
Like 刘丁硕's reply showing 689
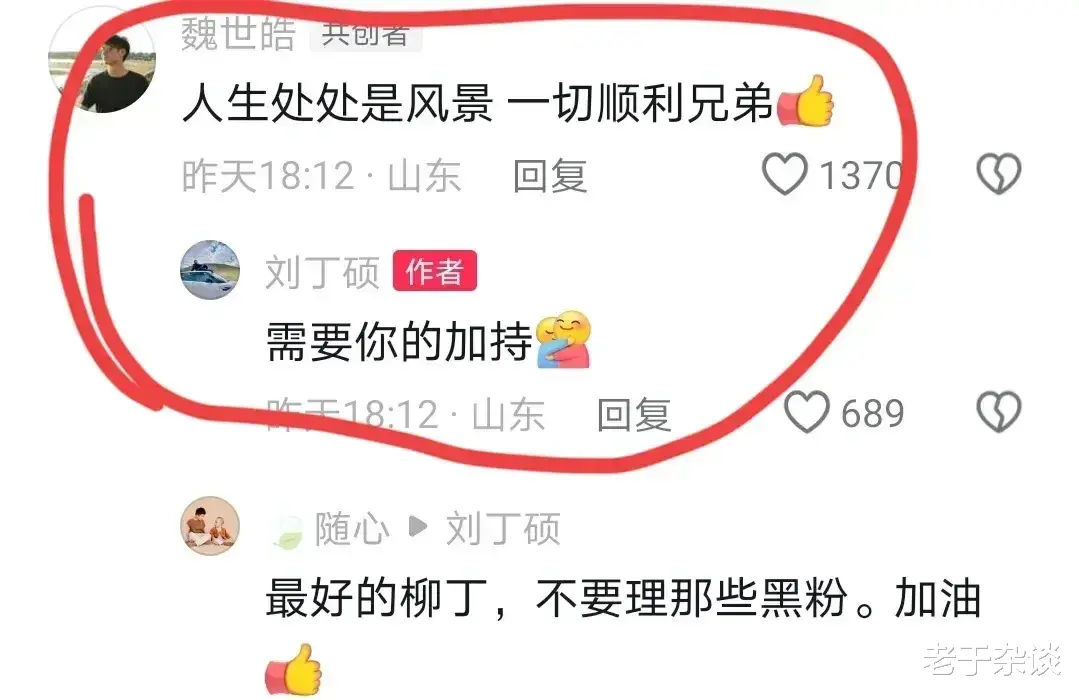(806, 412)
